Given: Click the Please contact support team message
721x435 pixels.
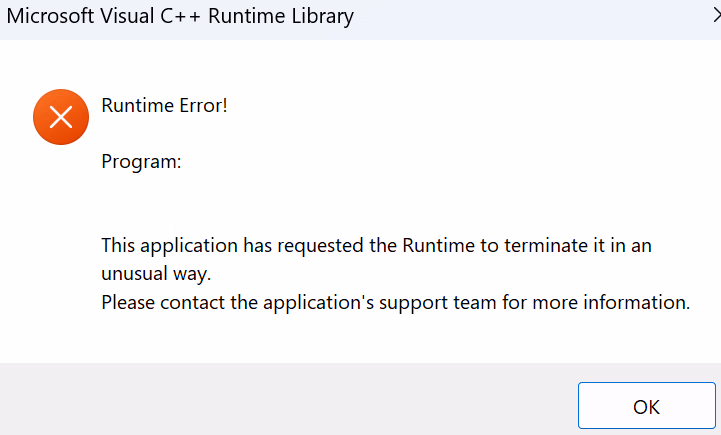Looking at the screenshot, I should click(395, 303).
